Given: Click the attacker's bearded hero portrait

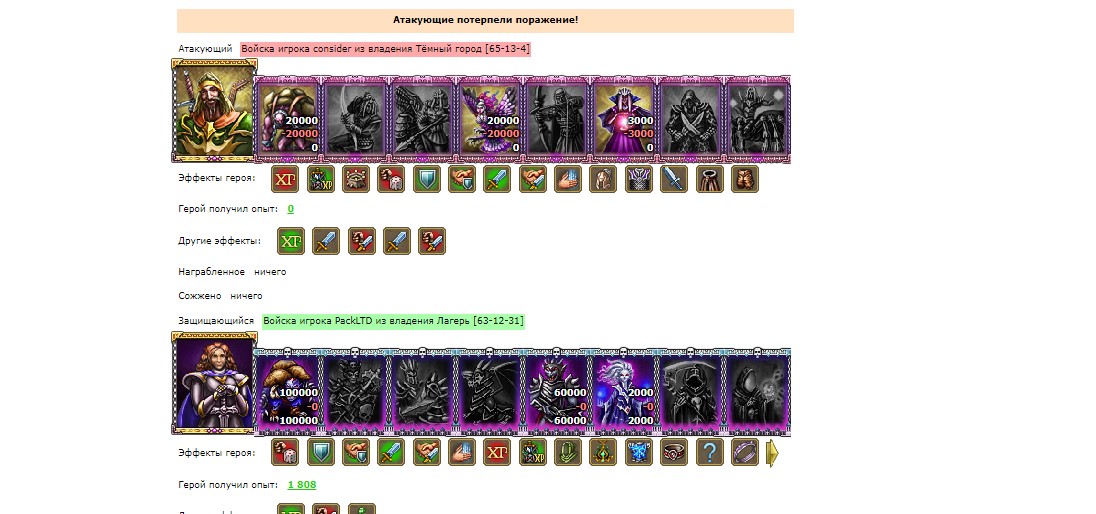Looking at the screenshot, I should point(215,110).
